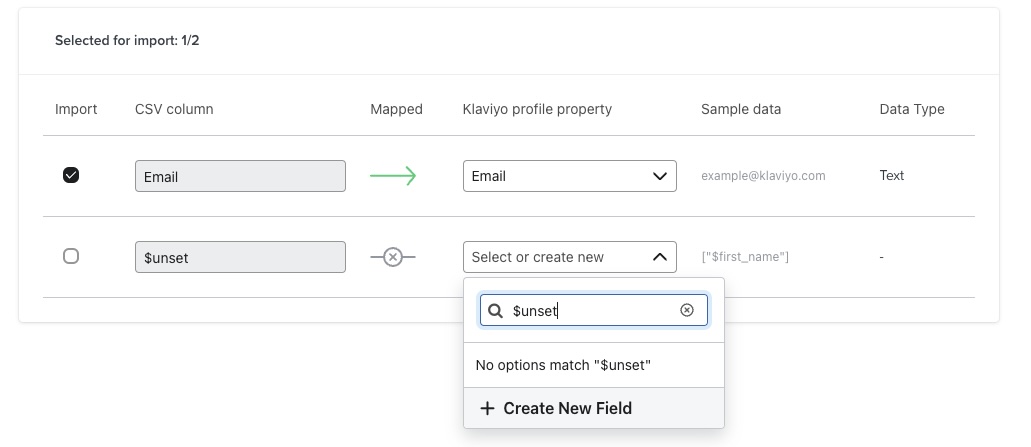Click the 'Klaviyo profile property' column header
Viewport: 1031px width, 447px height.
pos(537,109)
